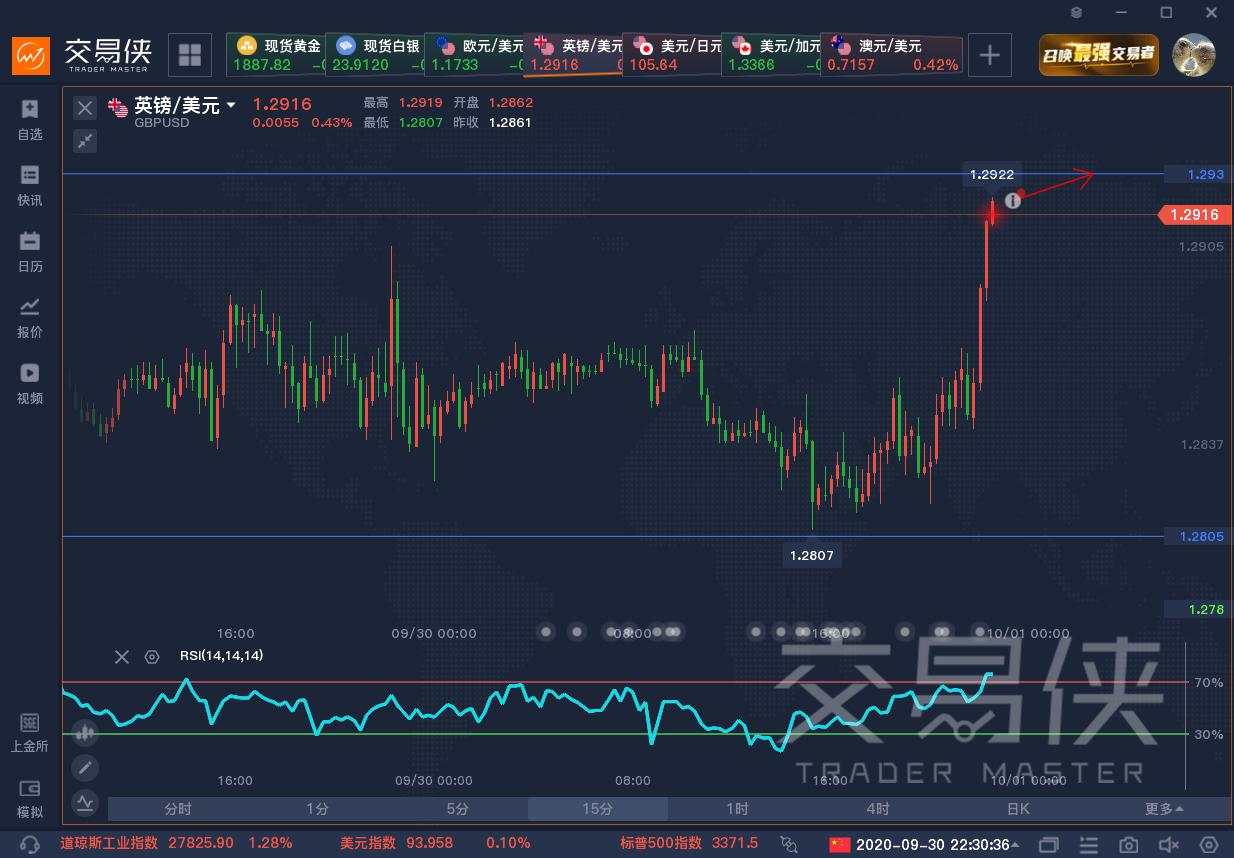
Task: Click the info icon near latest candle
Action: (1012, 200)
